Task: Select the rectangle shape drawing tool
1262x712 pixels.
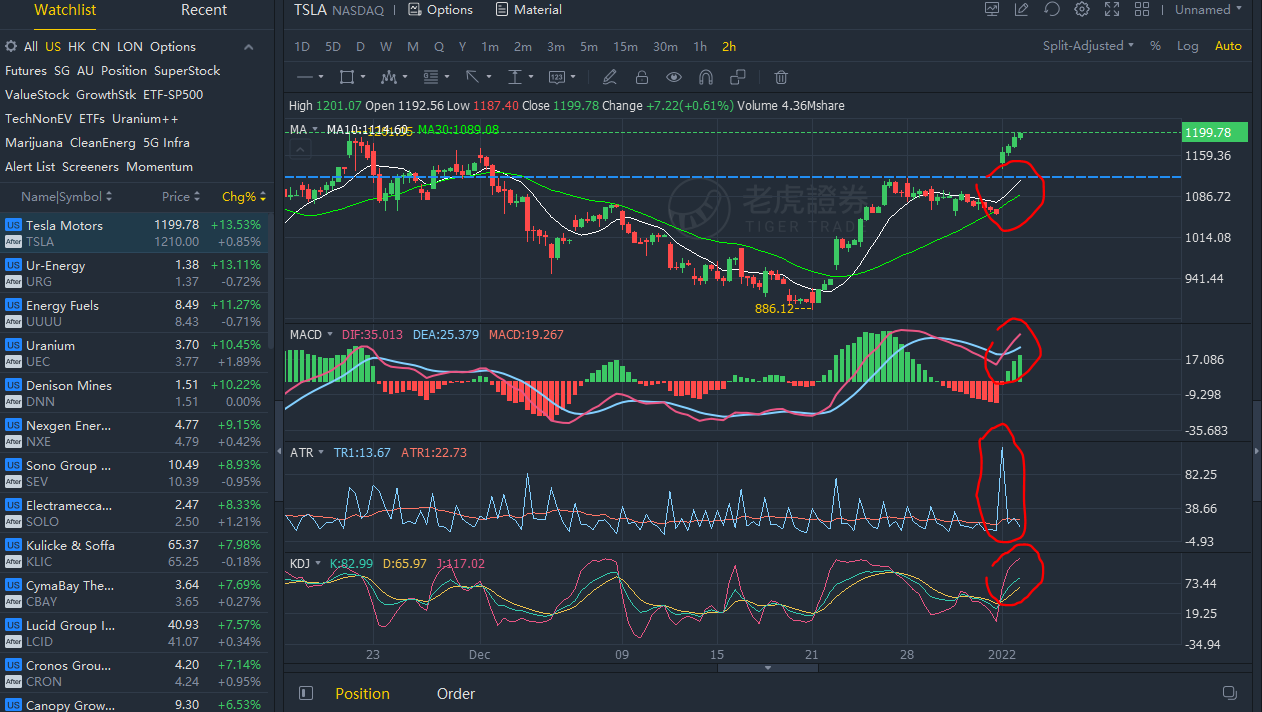Action: [347, 77]
